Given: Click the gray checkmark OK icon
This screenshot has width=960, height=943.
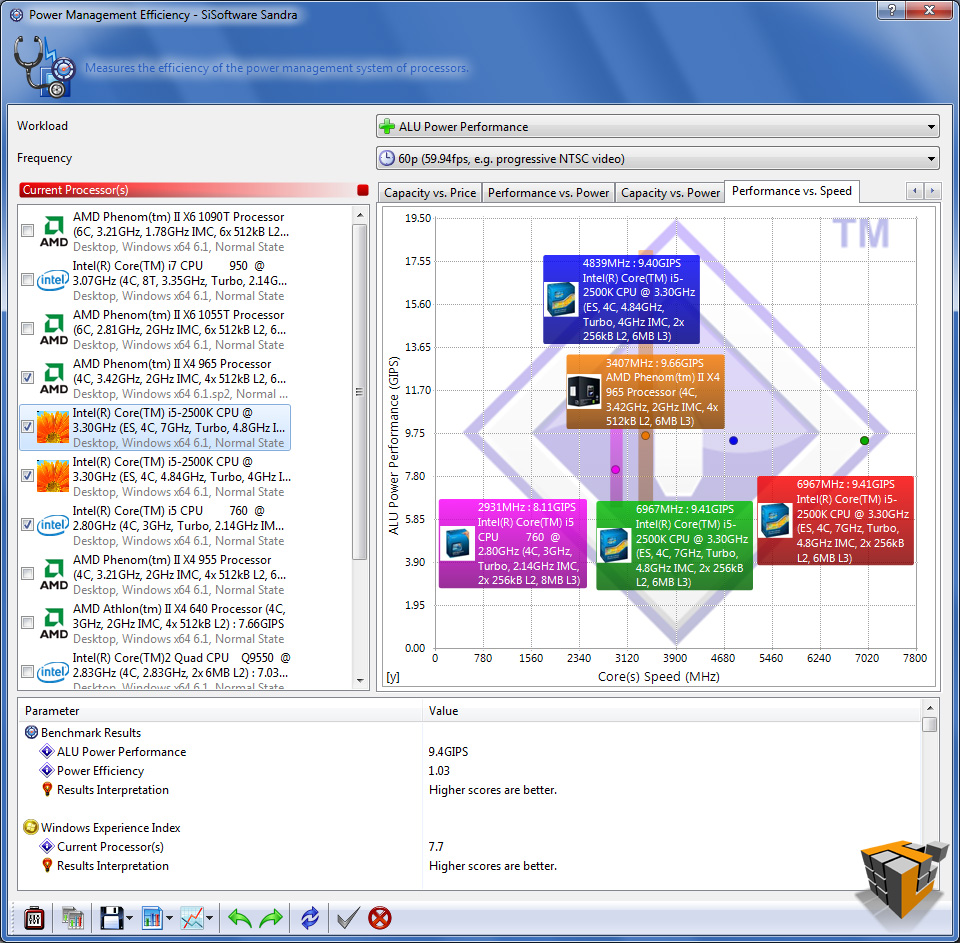Looking at the screenshot, I should [x=348, y=918].
